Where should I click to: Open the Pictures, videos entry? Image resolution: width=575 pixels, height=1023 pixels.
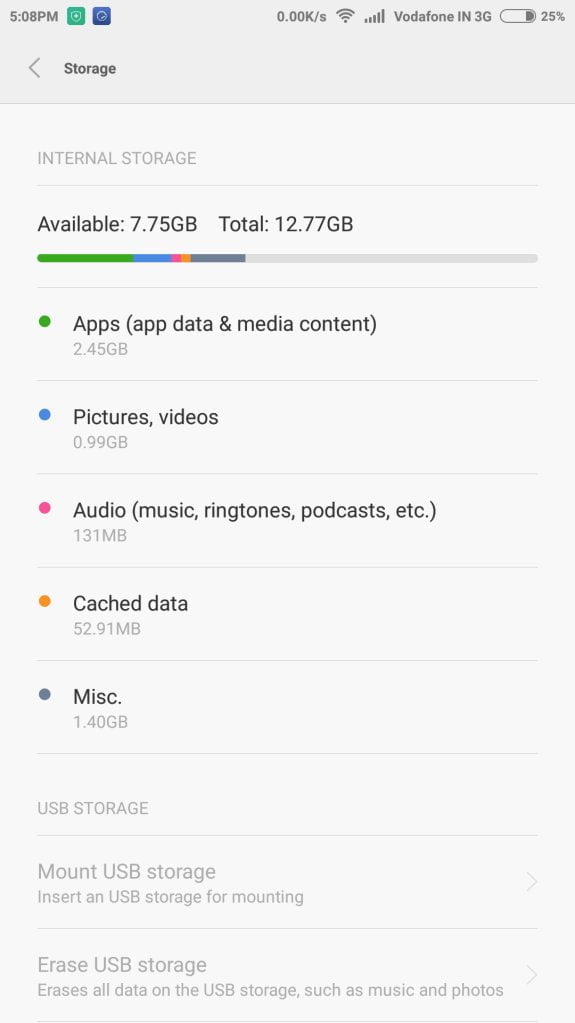click(287, 427)
